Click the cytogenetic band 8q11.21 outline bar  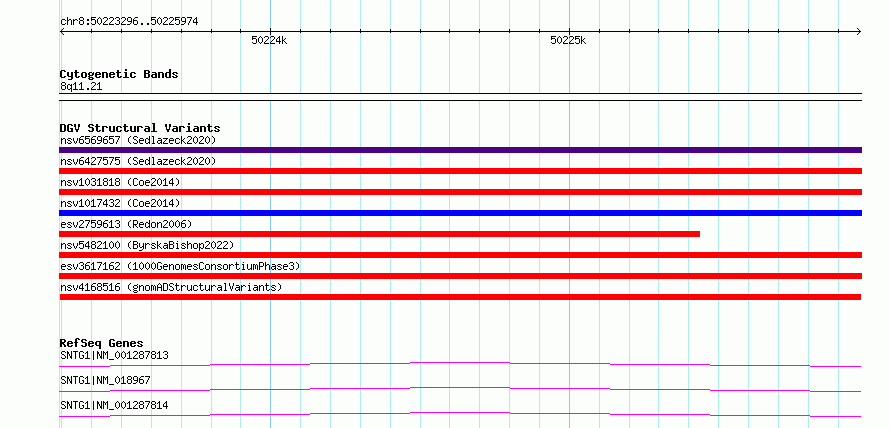coord(460,97)
